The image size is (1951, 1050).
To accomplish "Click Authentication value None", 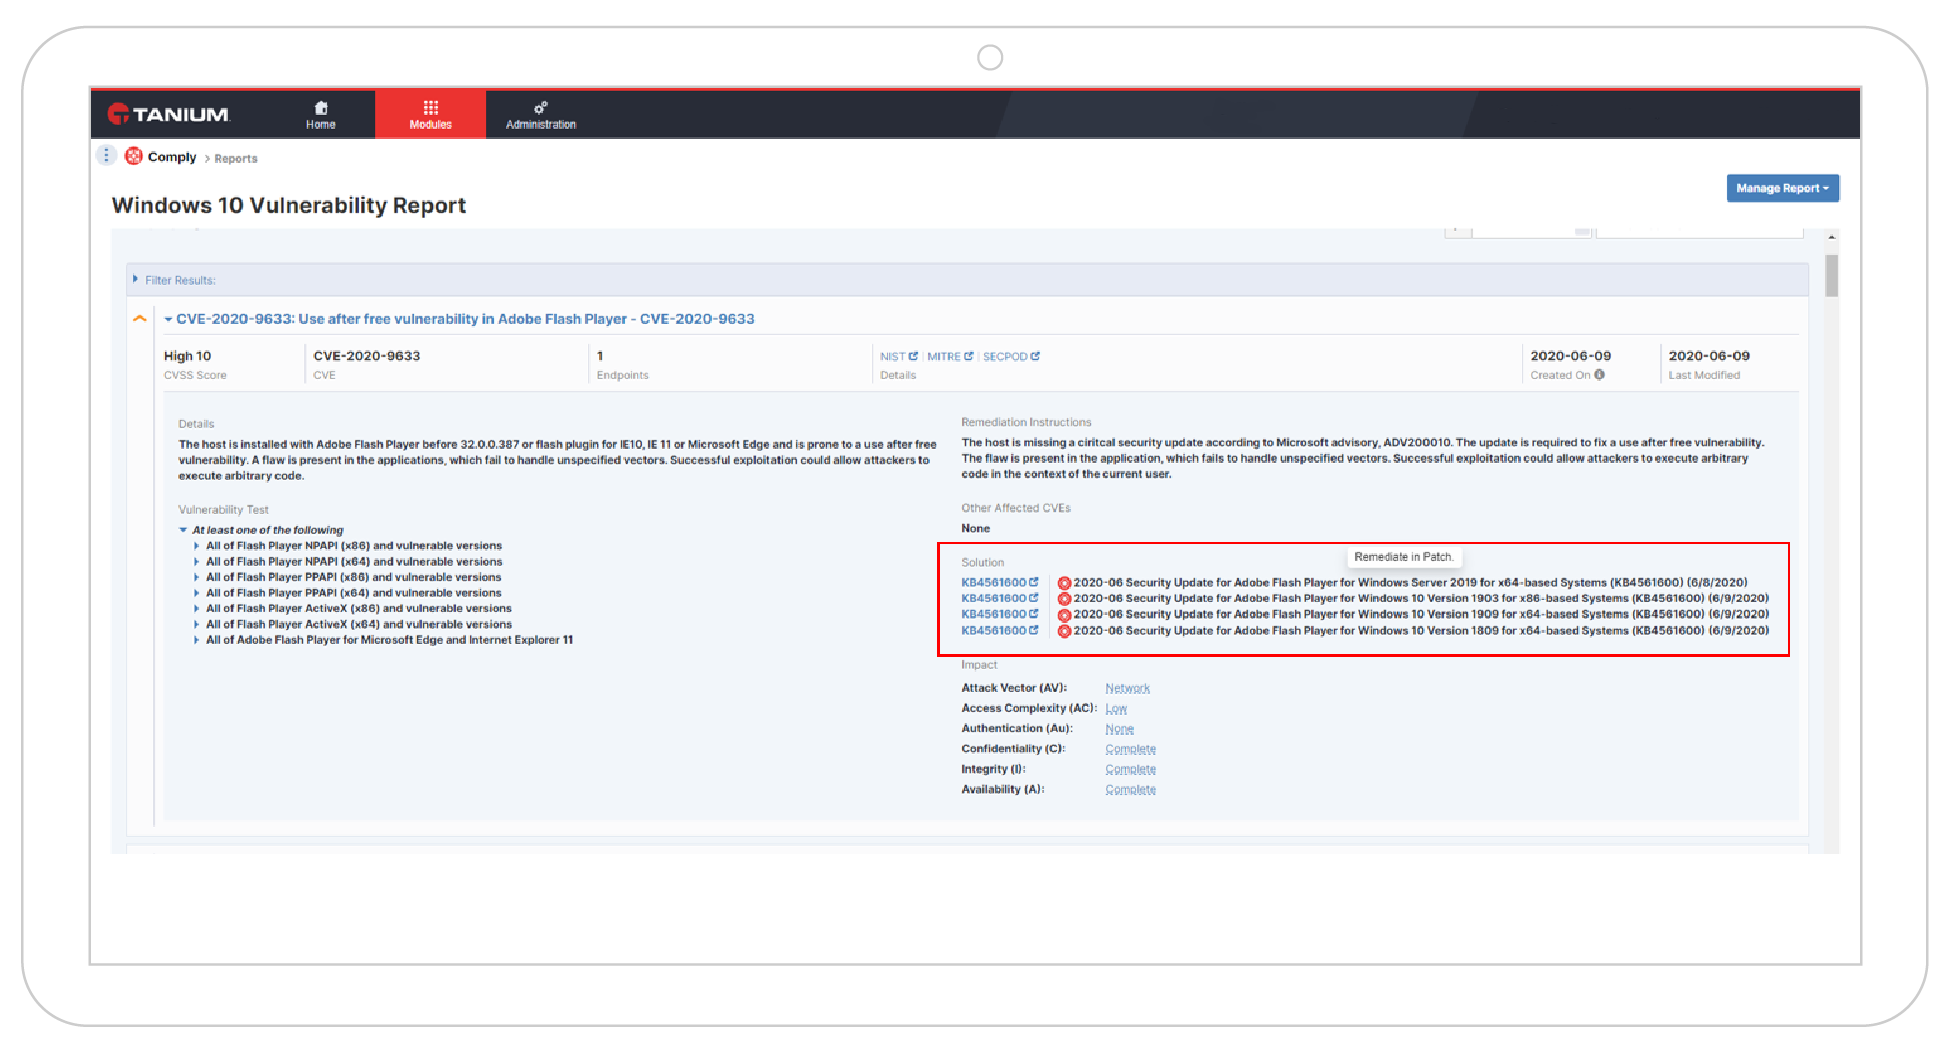I will point(1119,729).
